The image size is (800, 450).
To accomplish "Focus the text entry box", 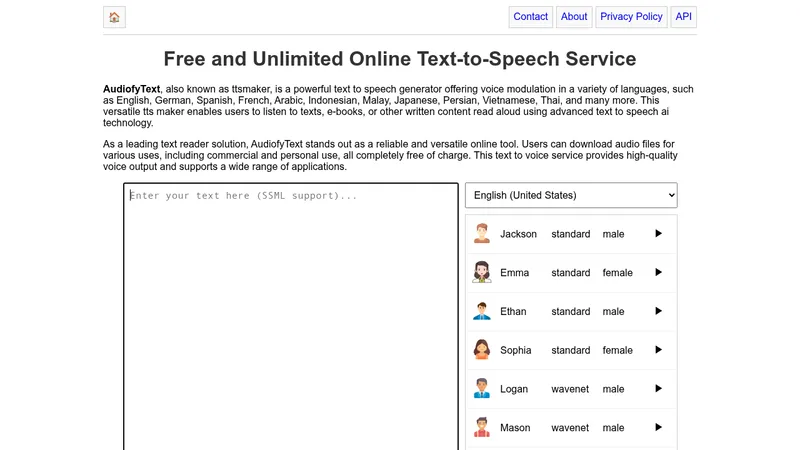I will click(291, 316).
